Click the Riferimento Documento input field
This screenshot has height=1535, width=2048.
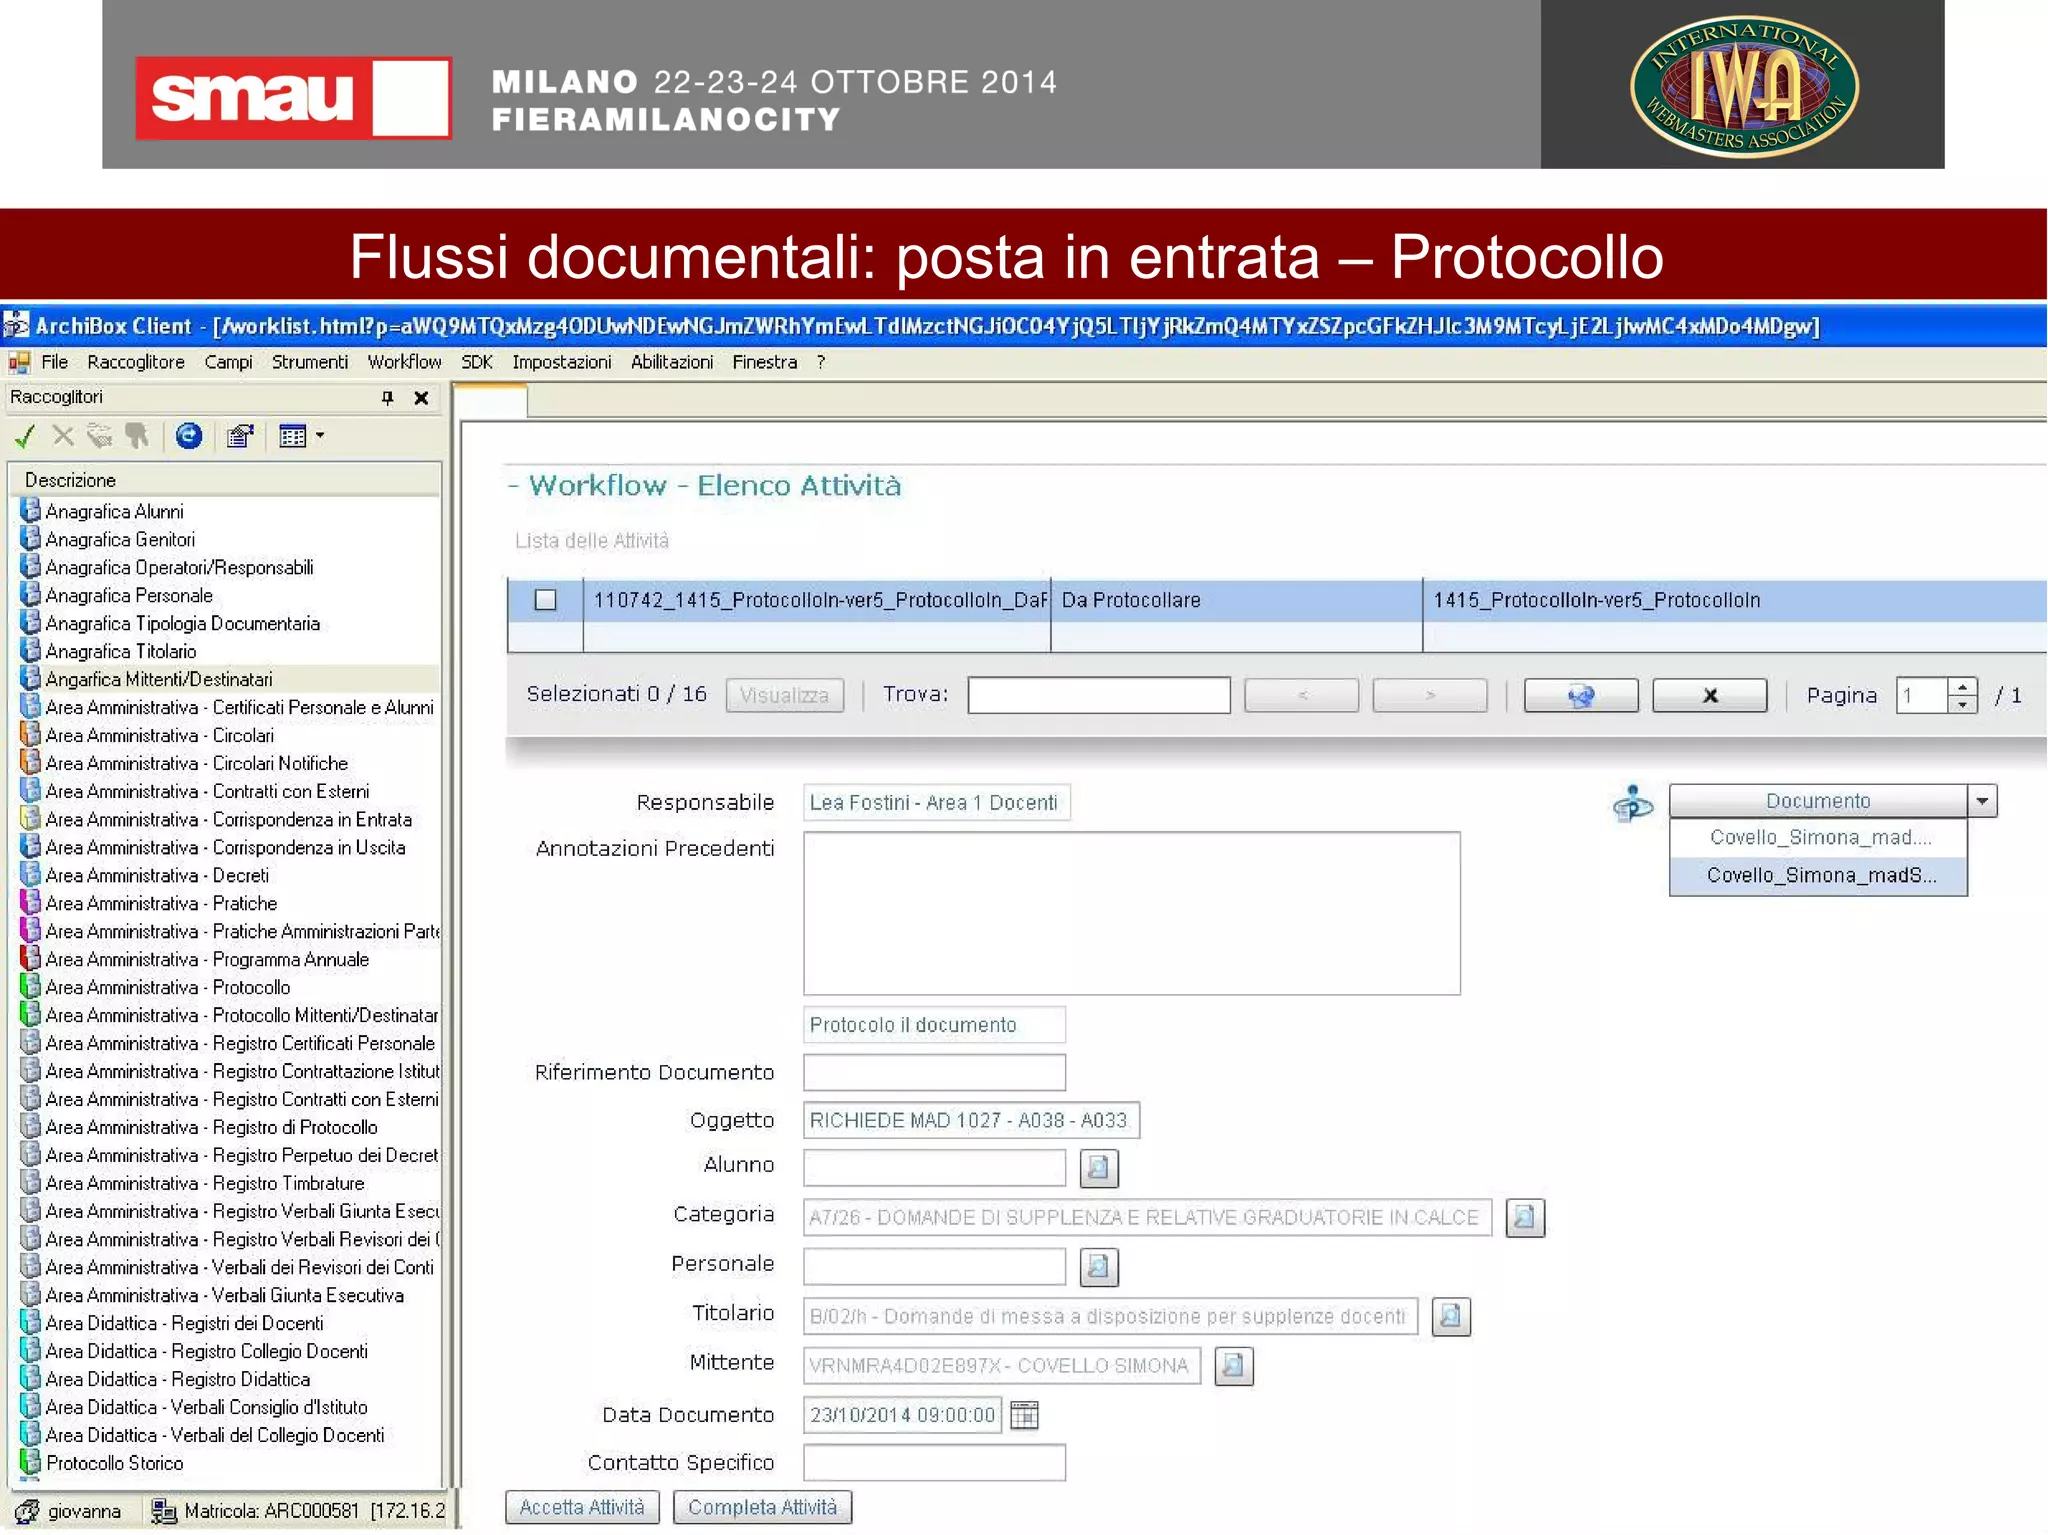pyautogui.click(x=934, y=1072)
